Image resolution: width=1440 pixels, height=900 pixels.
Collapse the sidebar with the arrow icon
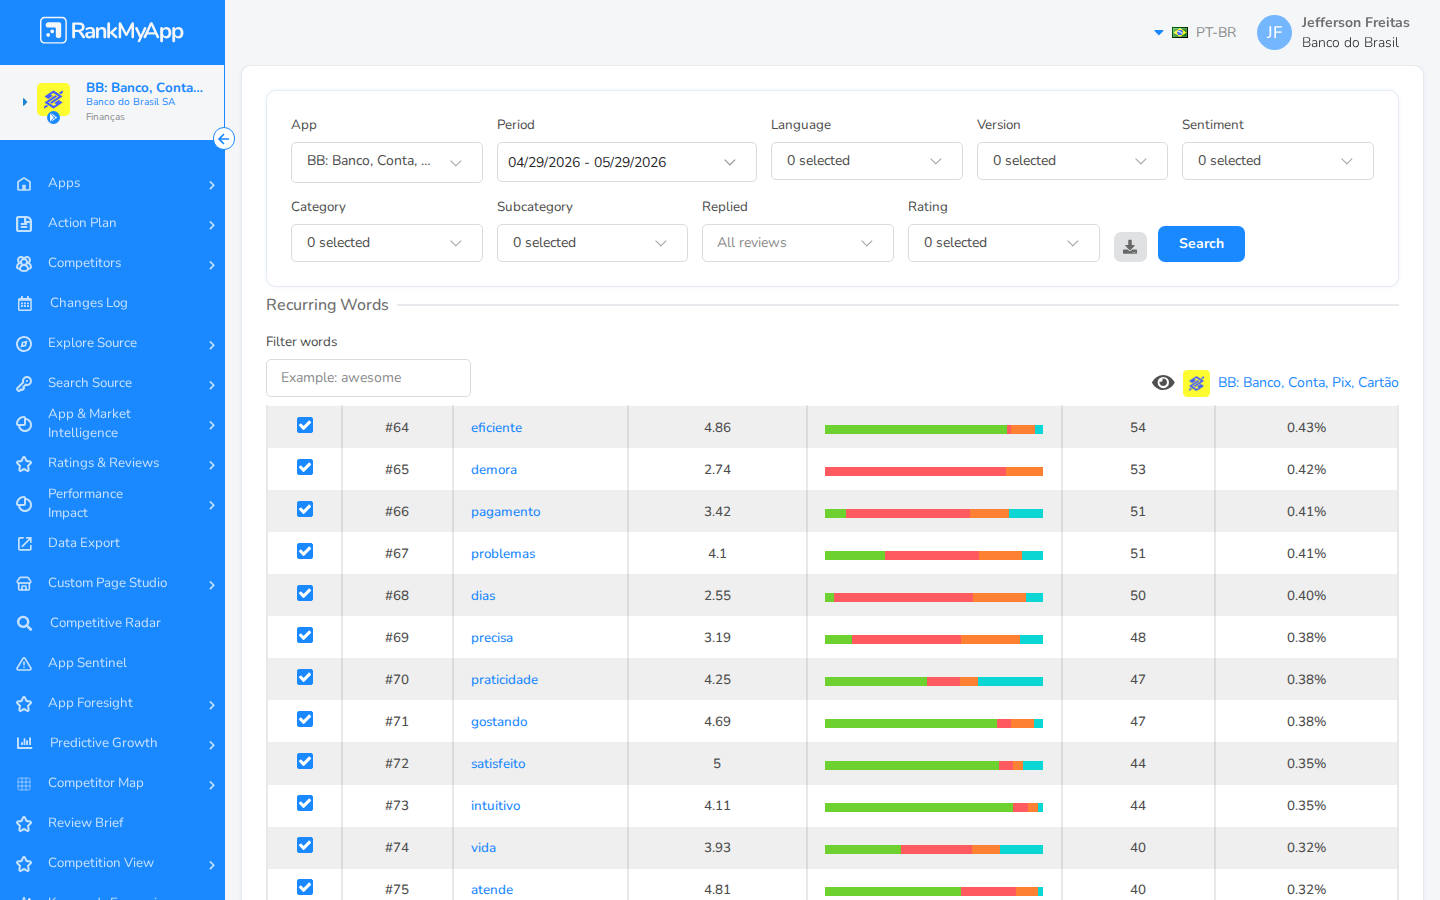coord(224,139)
